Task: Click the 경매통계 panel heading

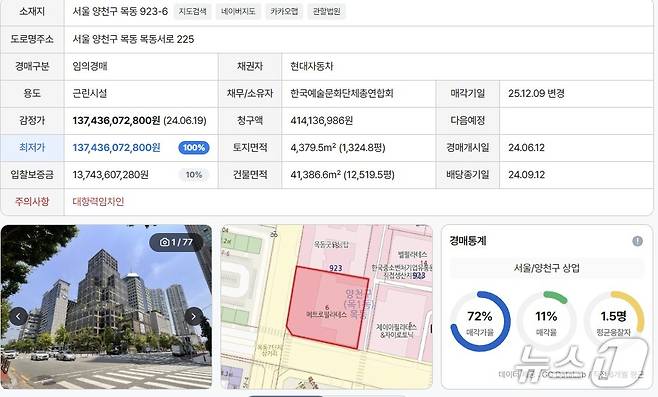Action: (x=468, y=241)
